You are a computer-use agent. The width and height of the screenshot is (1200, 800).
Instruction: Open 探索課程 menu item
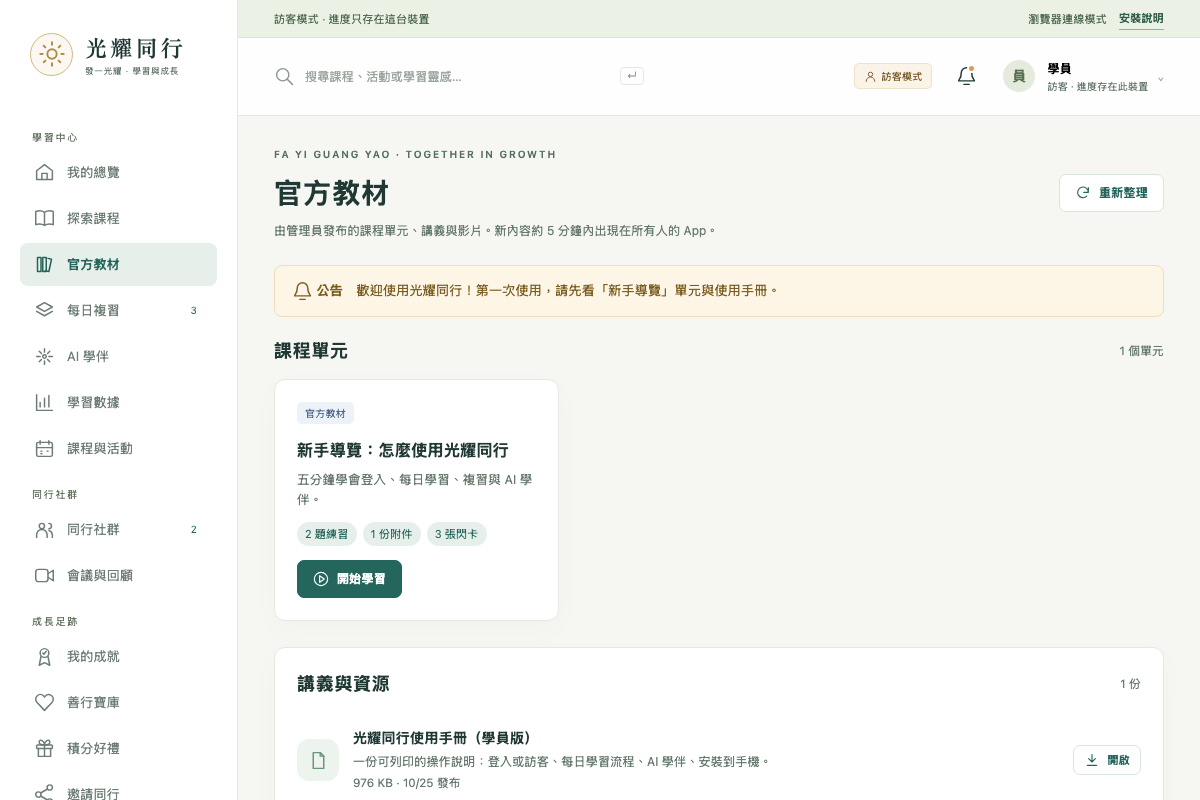tap(118, 218)
